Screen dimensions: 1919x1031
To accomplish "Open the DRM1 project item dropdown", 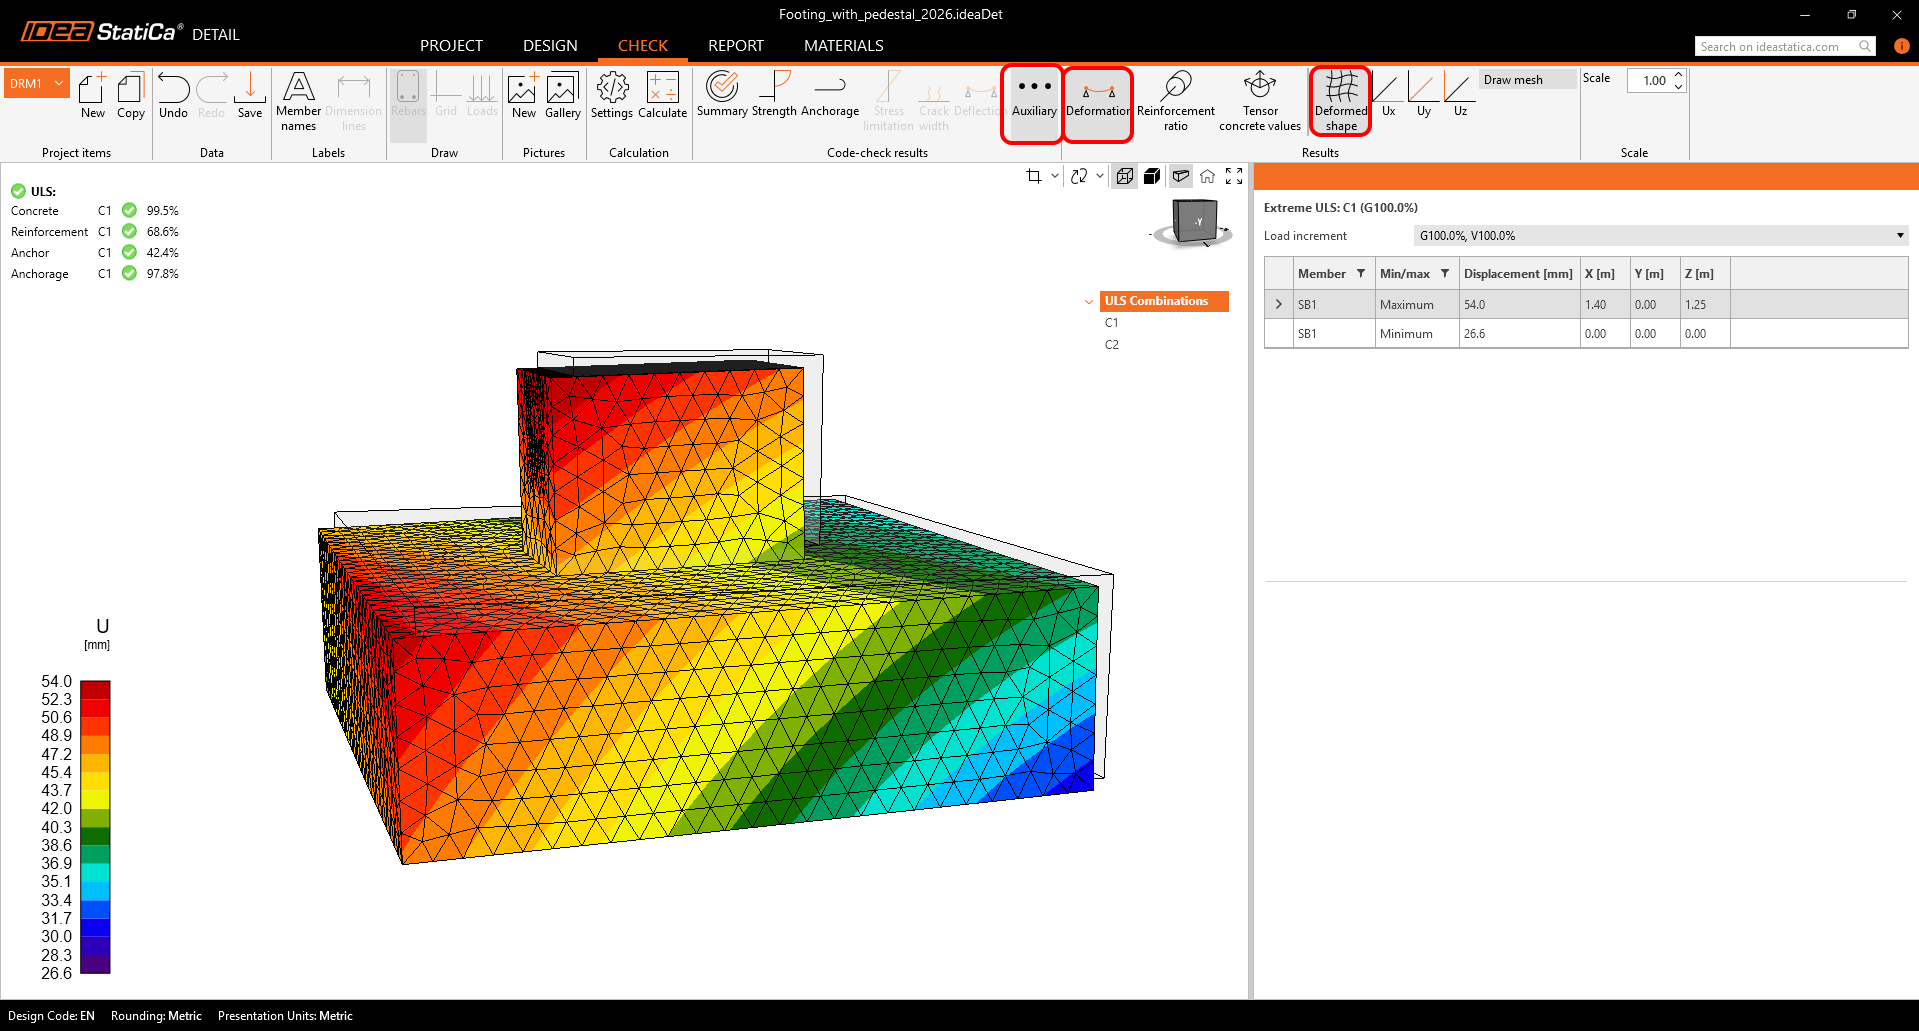I will click(x=59, y=84).
